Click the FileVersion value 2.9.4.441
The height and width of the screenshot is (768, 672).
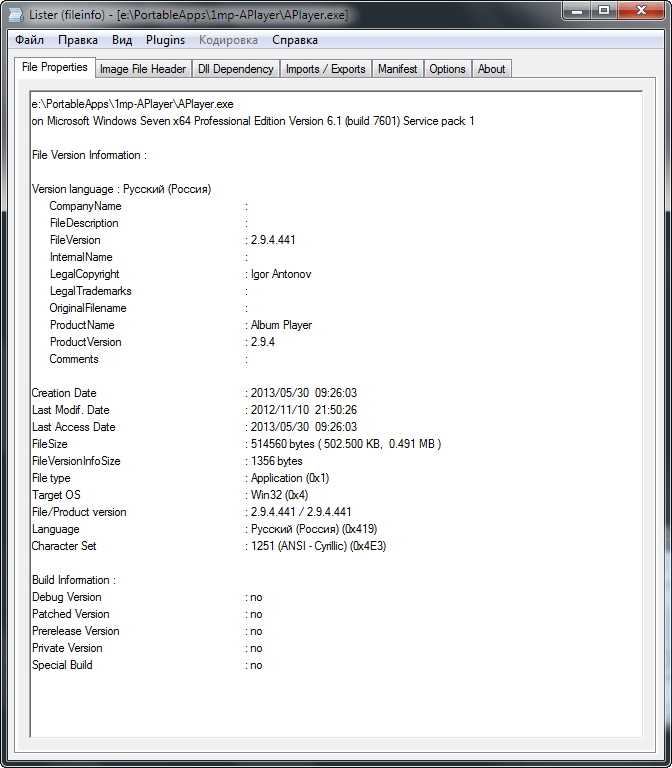pos(273,240)
